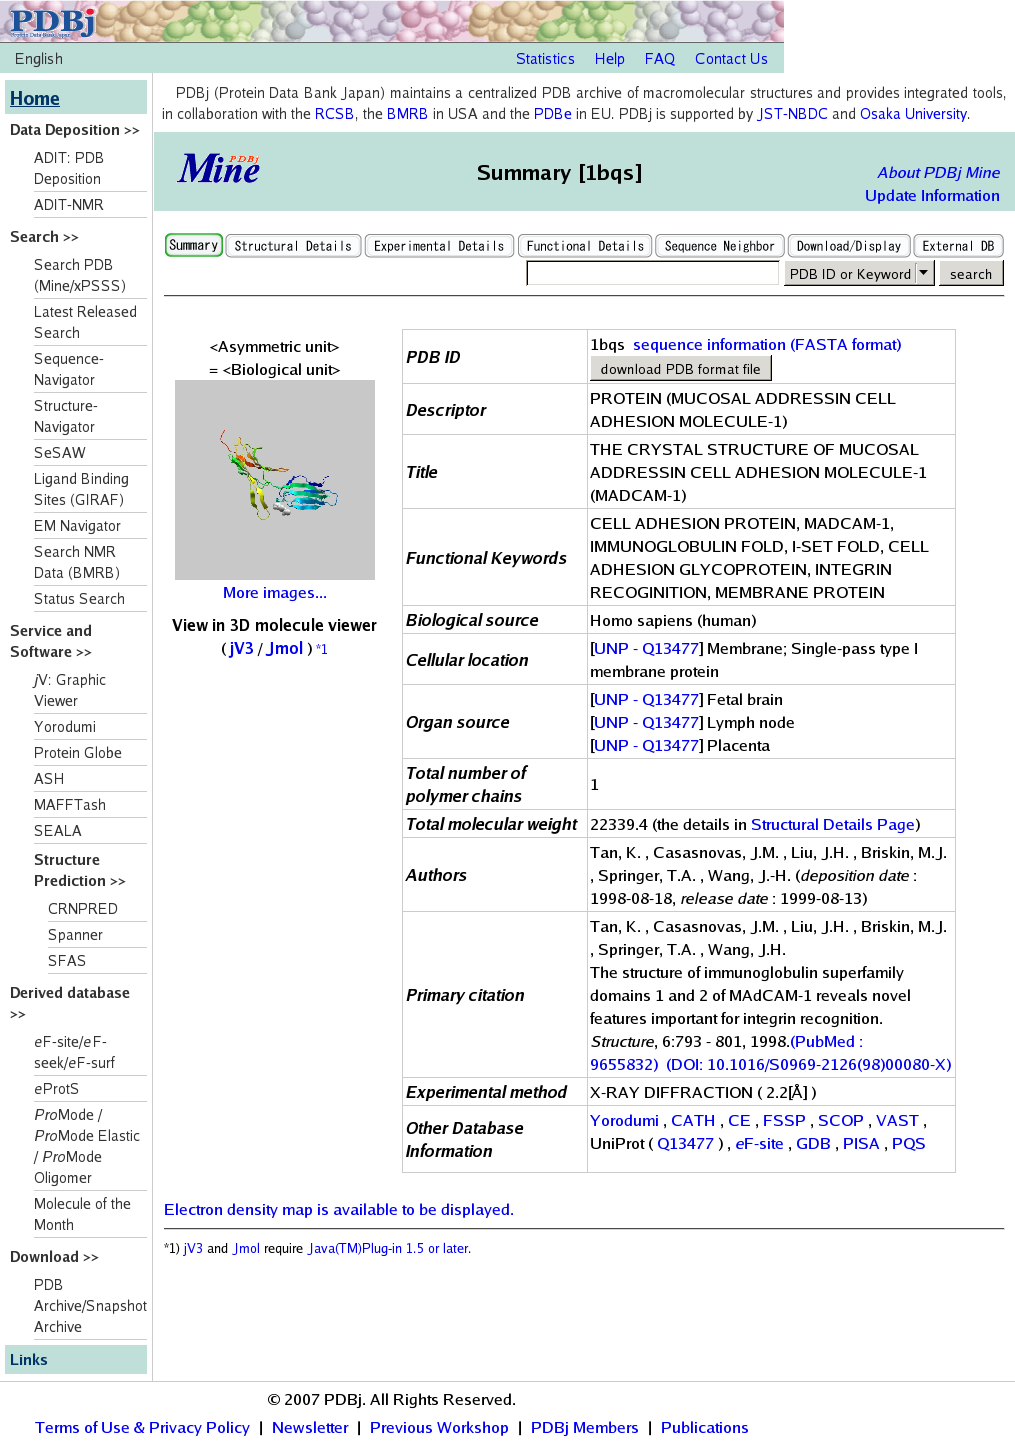Open the Publications footer link
The image size is (1015, 1443).
coord(704,1427)
